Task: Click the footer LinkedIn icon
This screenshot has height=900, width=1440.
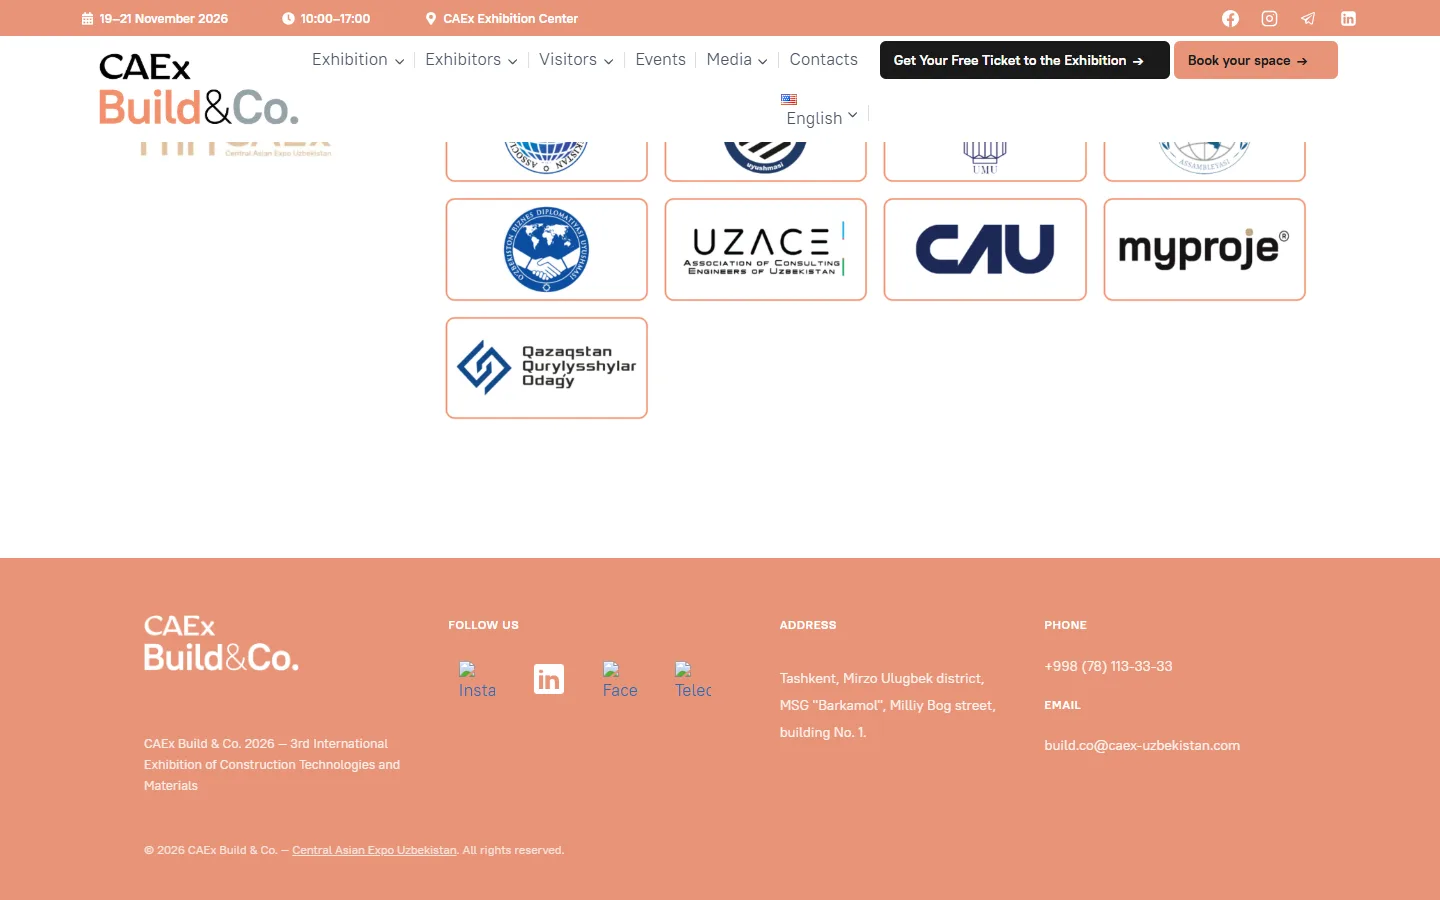Action: click(x=549, y=679)
